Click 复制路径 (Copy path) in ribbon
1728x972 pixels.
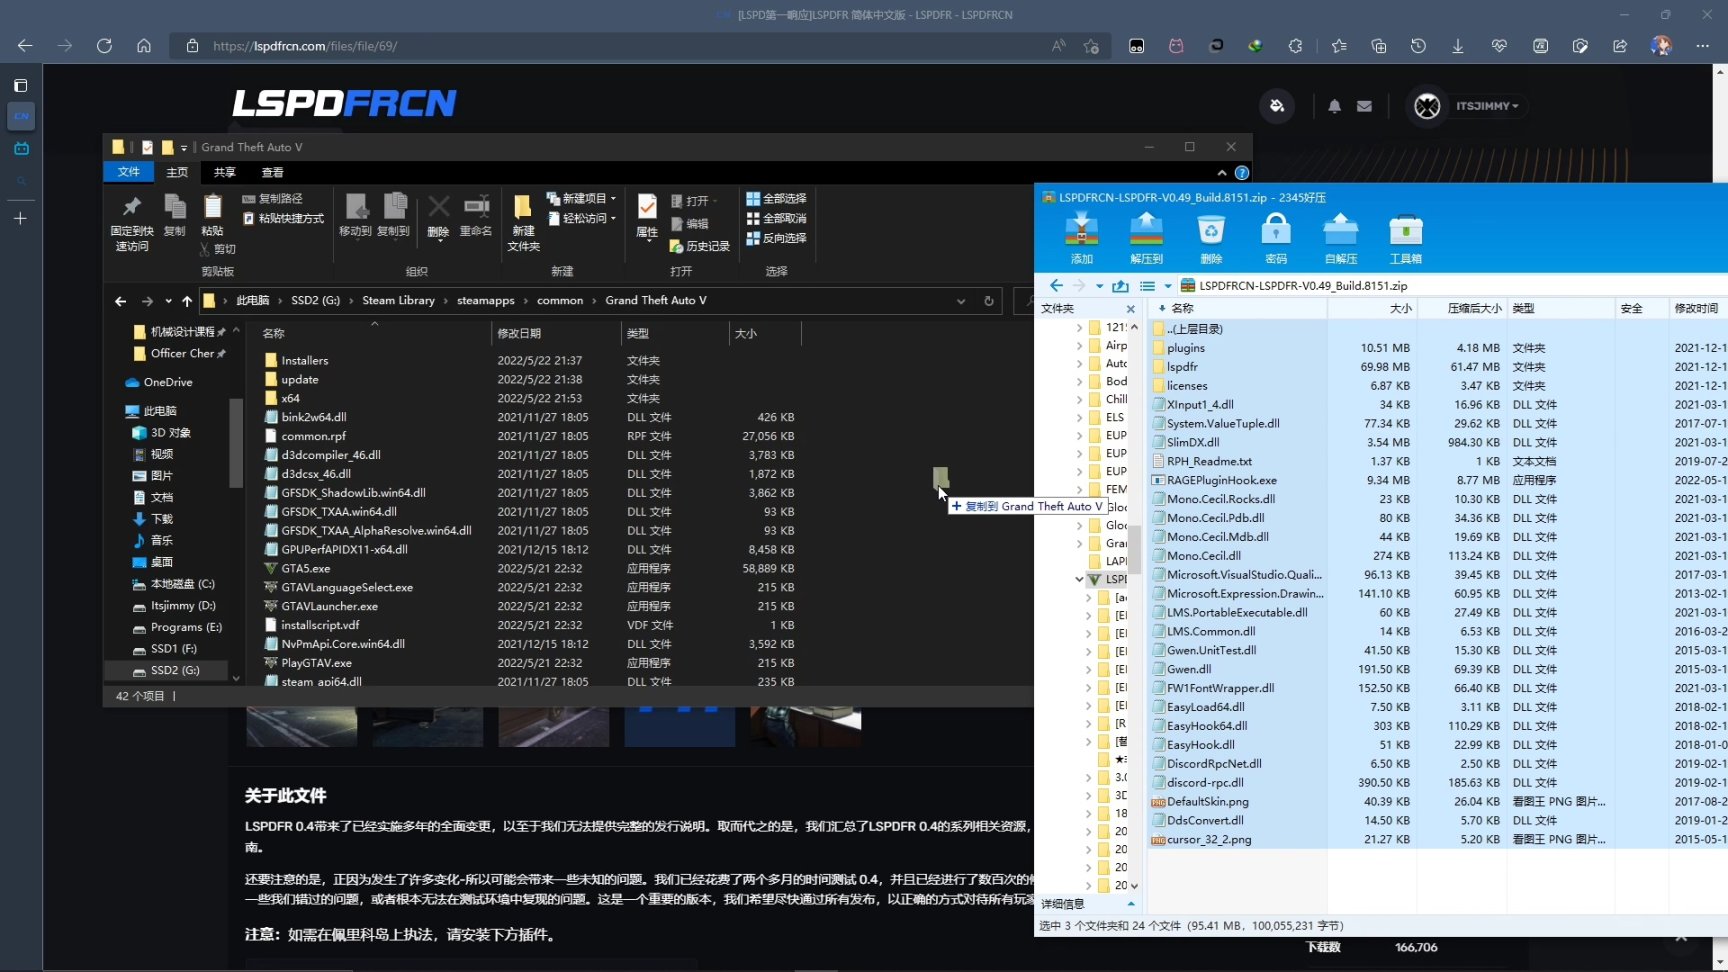click(x=272, y=198)
